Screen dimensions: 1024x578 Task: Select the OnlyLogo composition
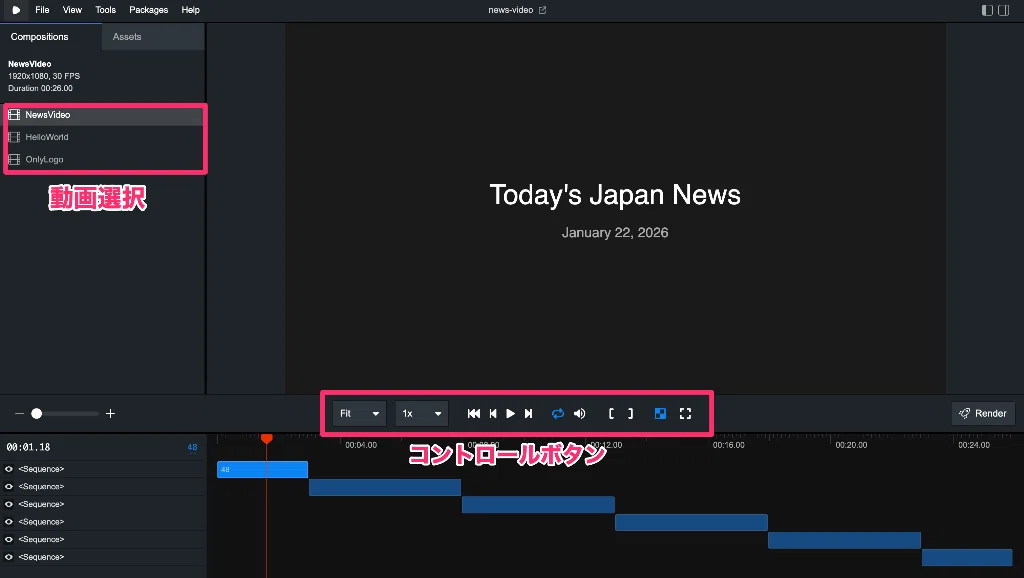(104, 159)
